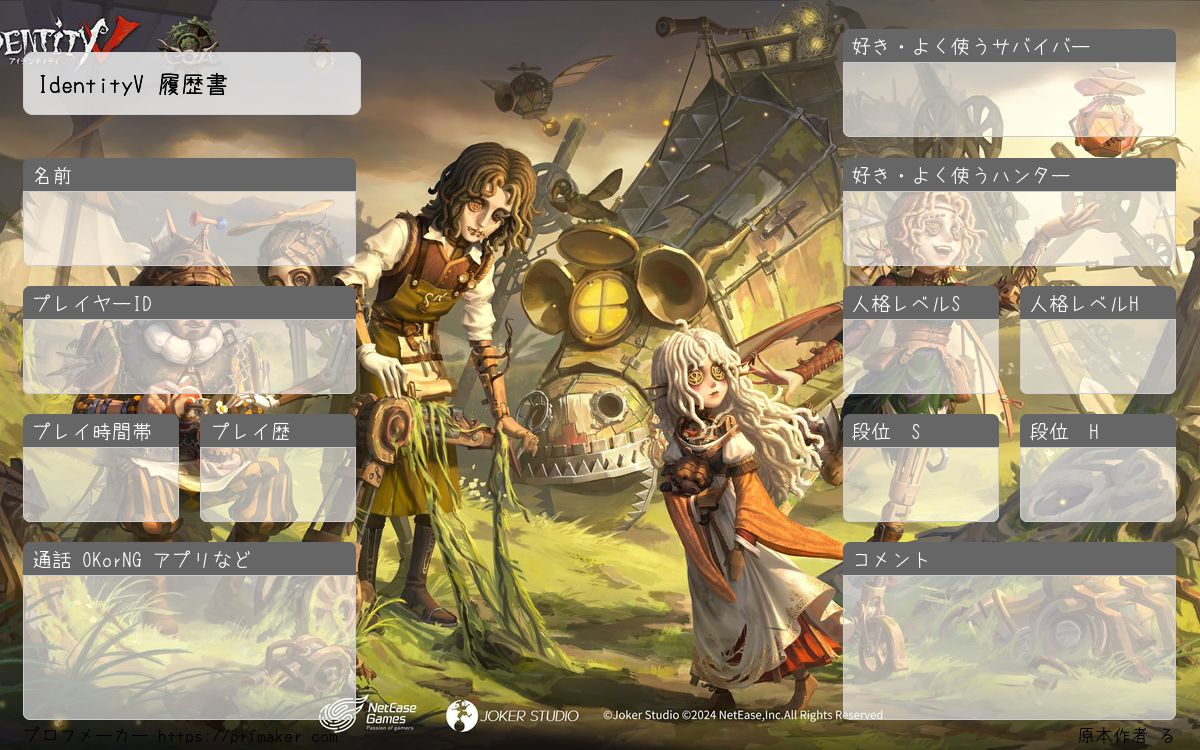
Task: Click the 好き・よく使うサバイバー header label
Action: 1009,46
